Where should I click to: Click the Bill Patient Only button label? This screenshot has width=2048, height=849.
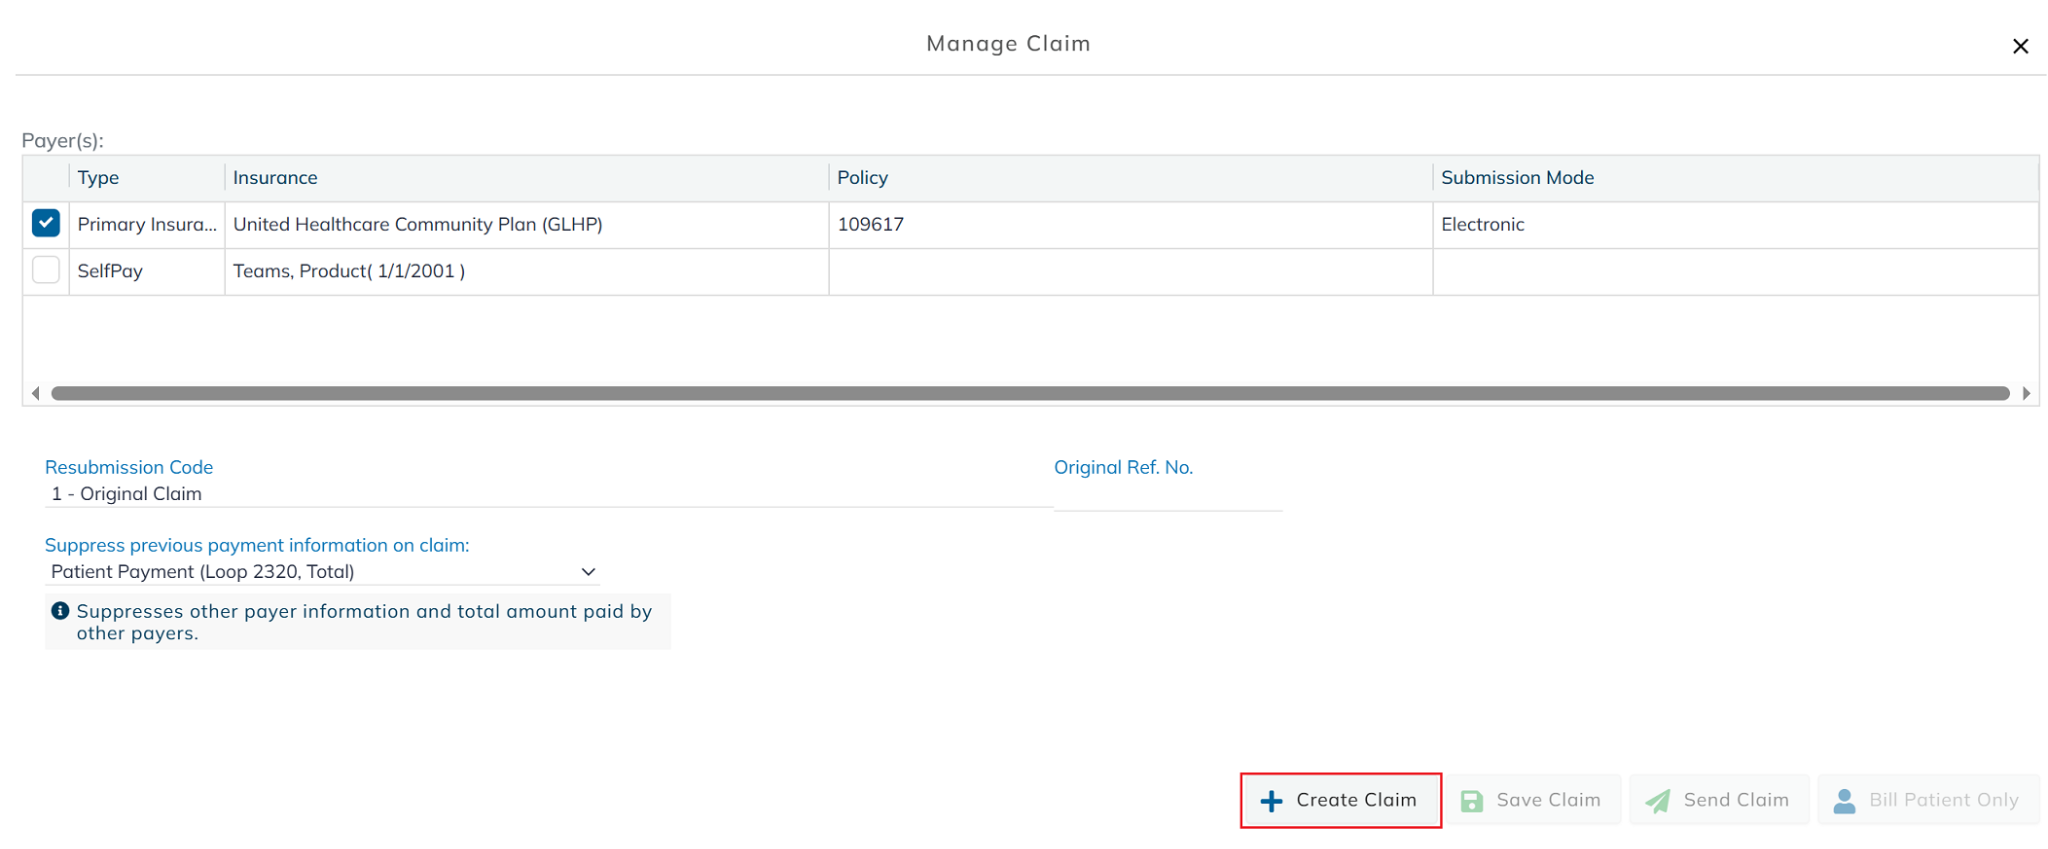[1943, 800]
